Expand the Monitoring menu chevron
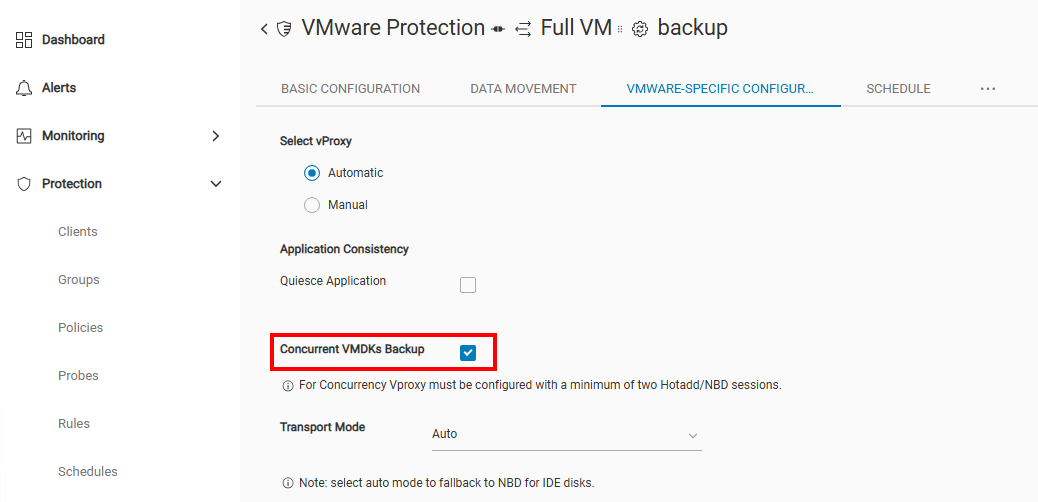The image size is (1038, 502). [x=215, y=136]
